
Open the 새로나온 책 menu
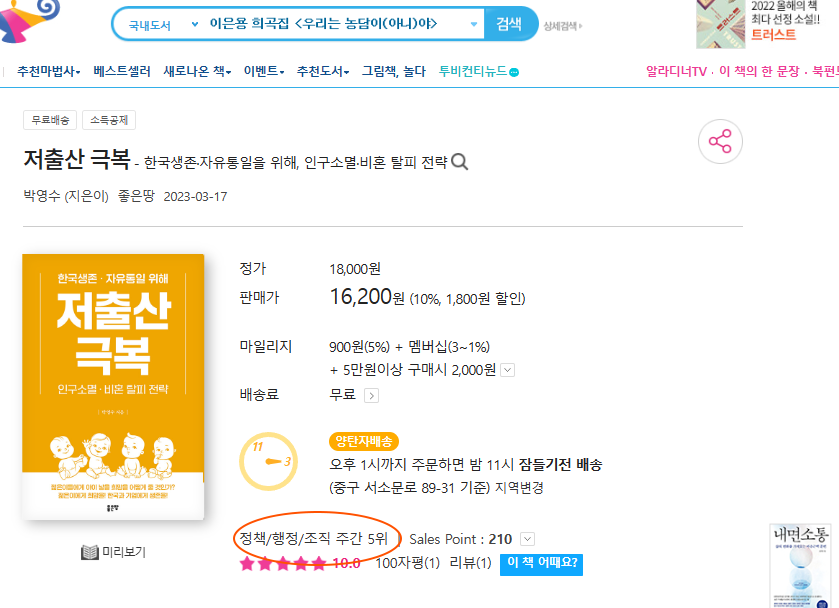point(197,71)
